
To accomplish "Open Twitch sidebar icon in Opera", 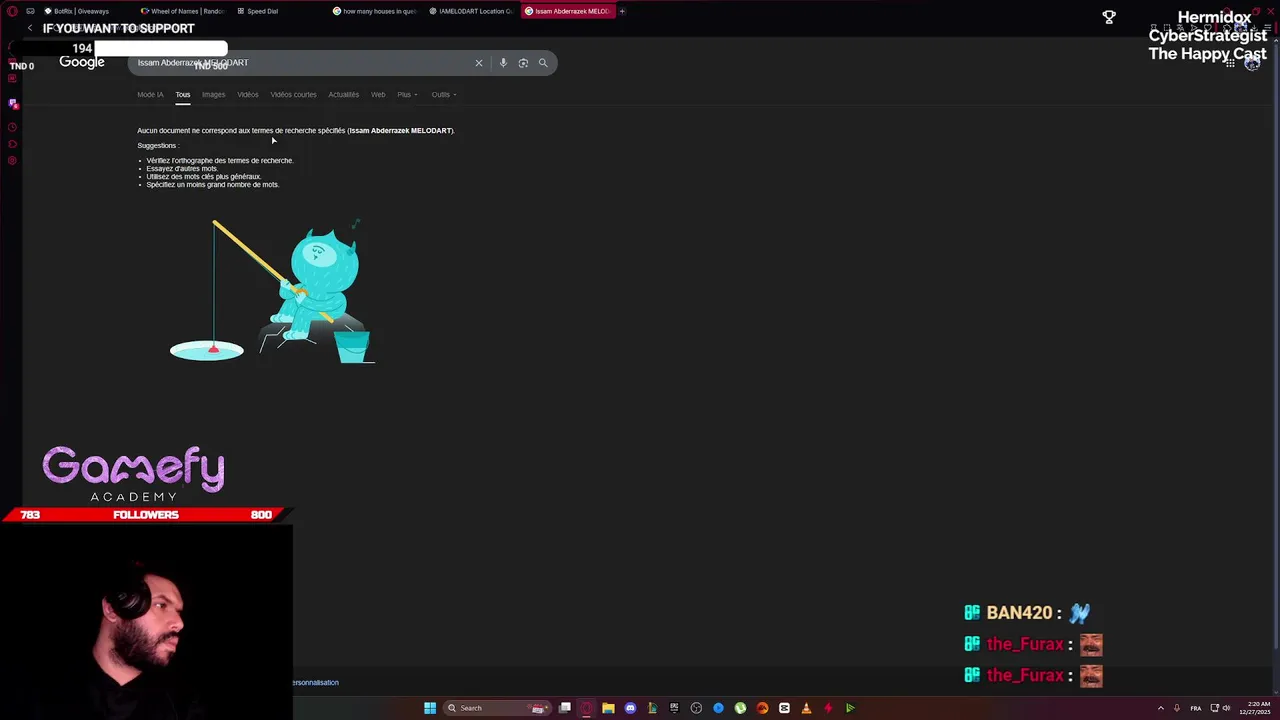I will click(13, 104).
